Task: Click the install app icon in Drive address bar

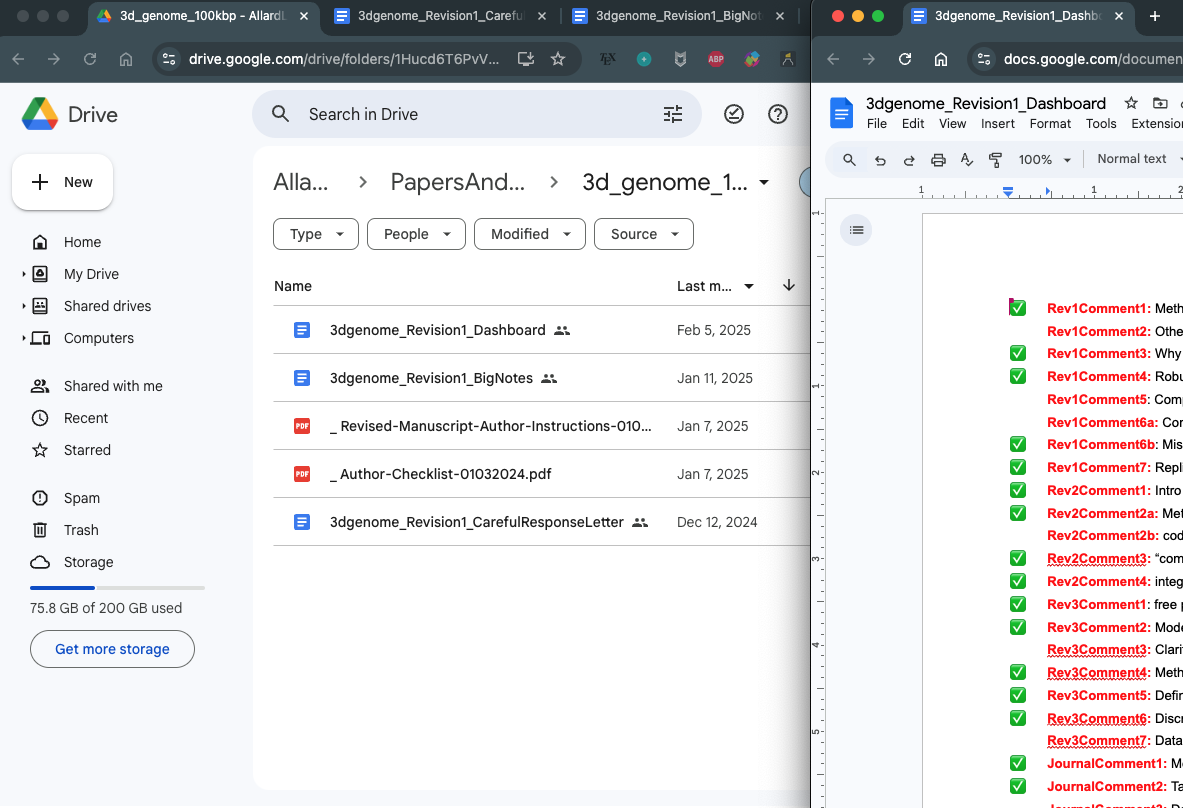Action: tap(526, 59)
